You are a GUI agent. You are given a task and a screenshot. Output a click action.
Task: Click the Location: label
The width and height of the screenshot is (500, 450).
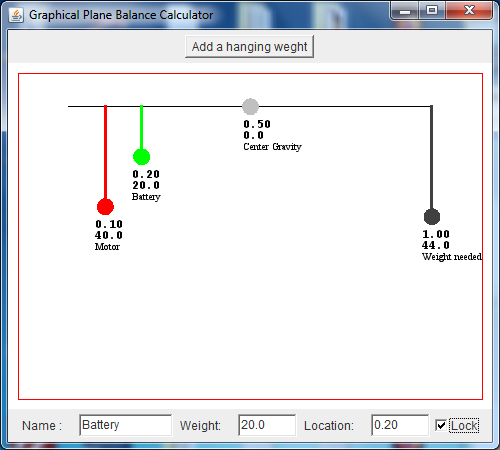[329, 426]
